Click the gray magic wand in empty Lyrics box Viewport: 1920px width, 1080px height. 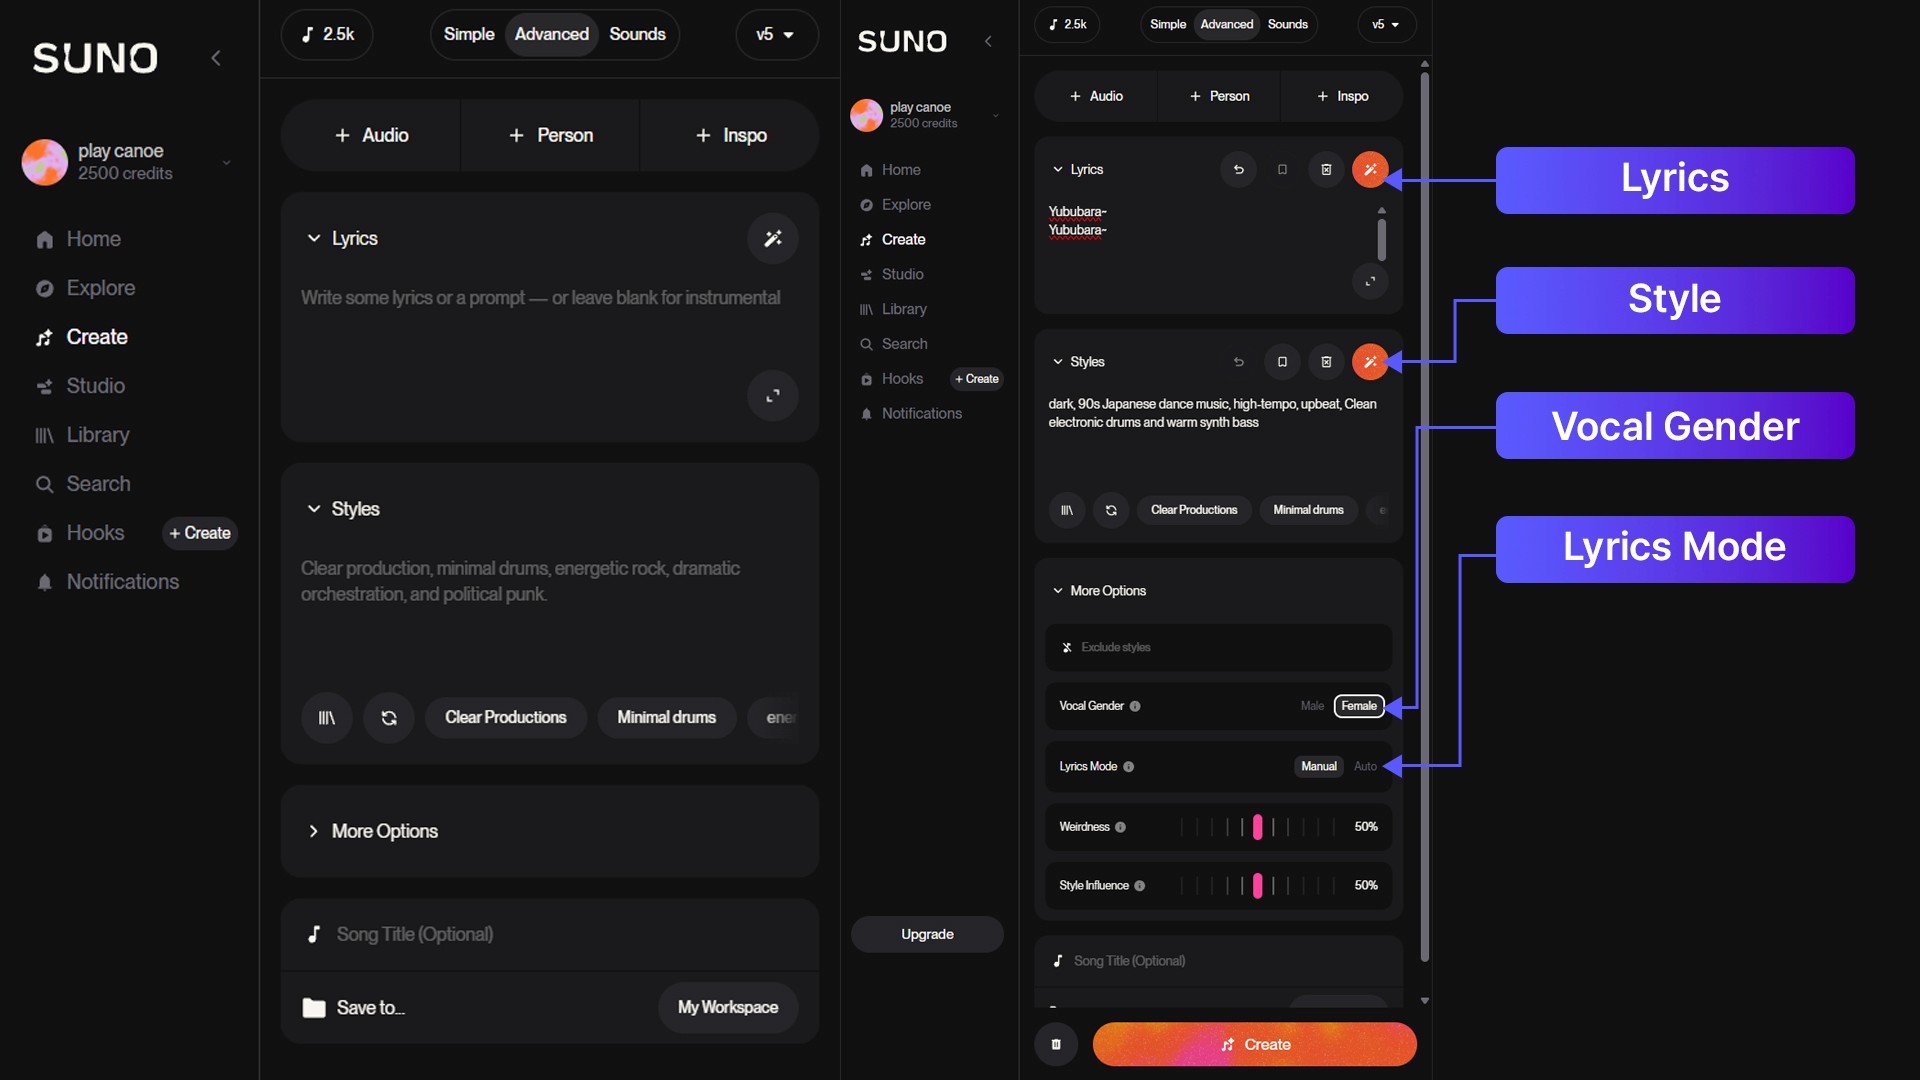(772, 238)
